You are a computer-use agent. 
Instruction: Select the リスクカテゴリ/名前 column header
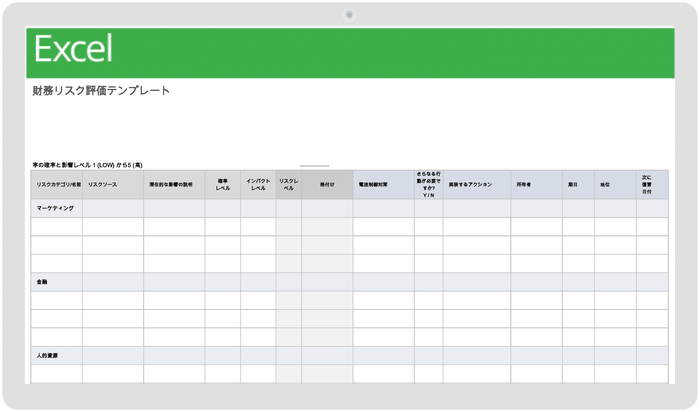57,184
